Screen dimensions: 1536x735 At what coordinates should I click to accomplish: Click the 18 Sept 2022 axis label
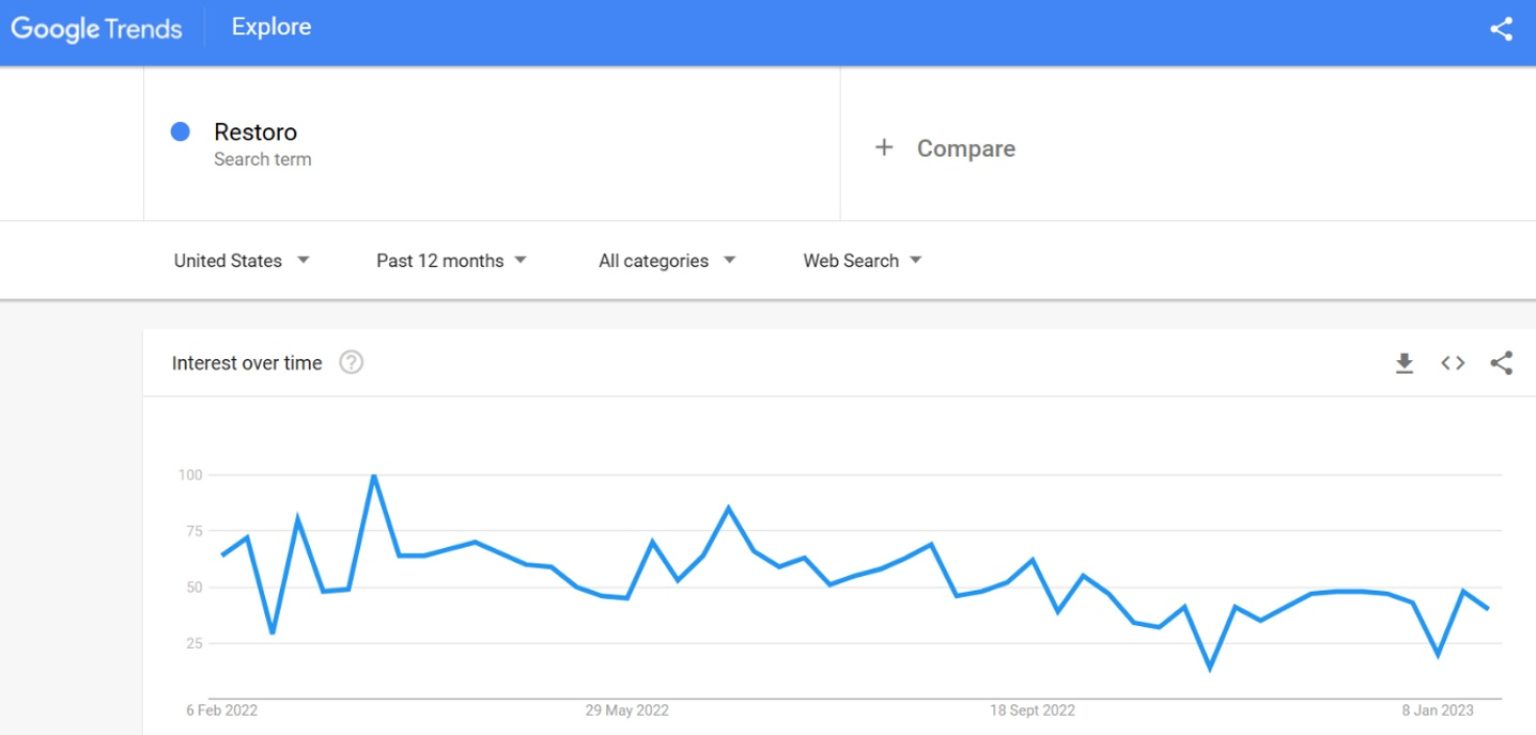pos(1032,711)
